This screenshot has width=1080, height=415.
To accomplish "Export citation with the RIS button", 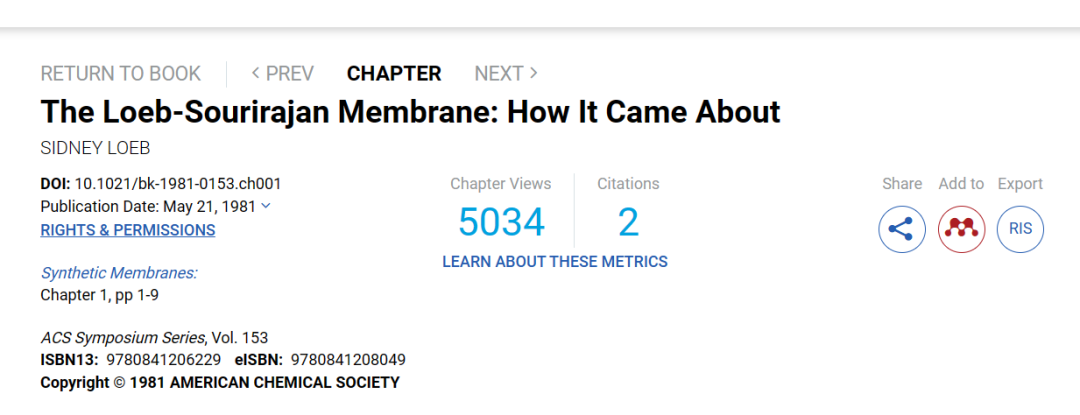I will (x=1020, y=229).
